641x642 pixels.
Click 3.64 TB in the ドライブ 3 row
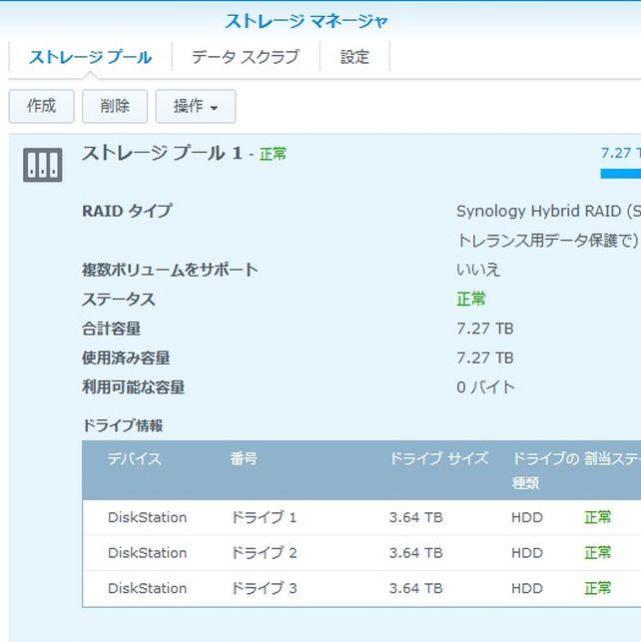(x=416, y=589)
